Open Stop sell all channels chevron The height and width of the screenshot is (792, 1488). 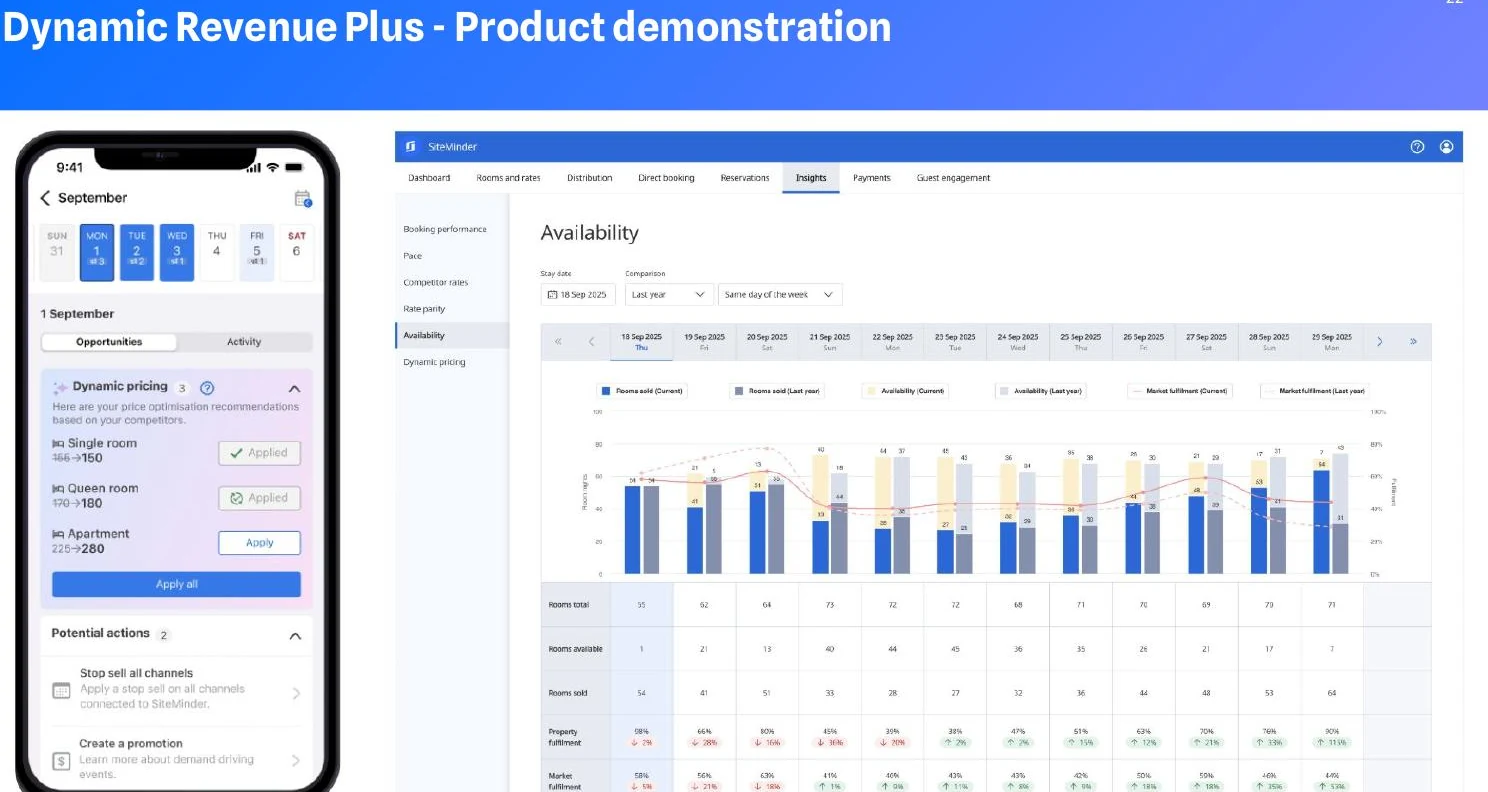coord(296,693)
